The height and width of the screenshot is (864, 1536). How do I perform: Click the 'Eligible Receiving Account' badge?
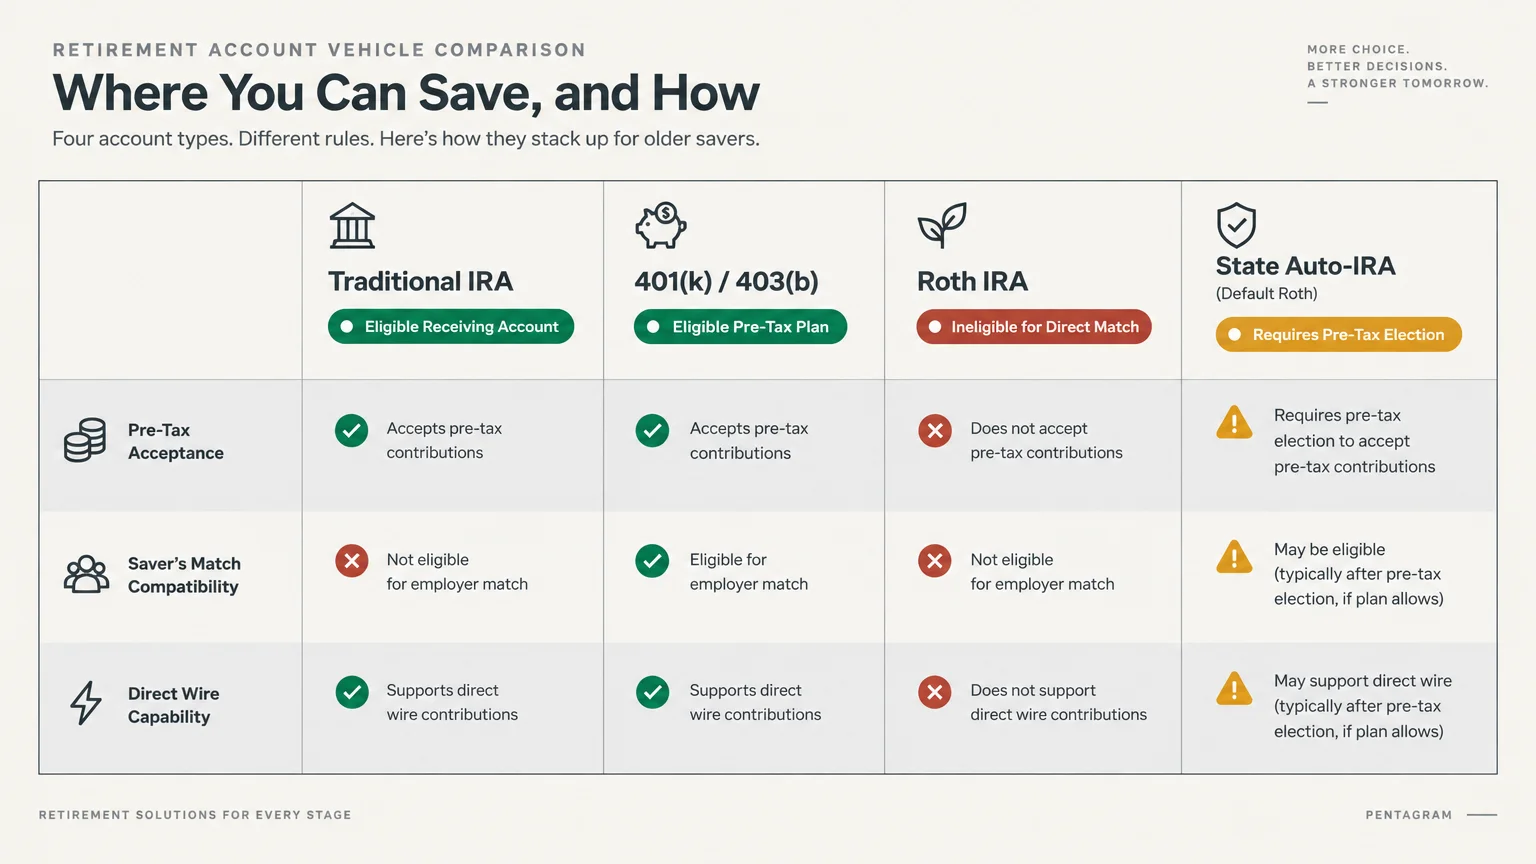pos(451,327)
